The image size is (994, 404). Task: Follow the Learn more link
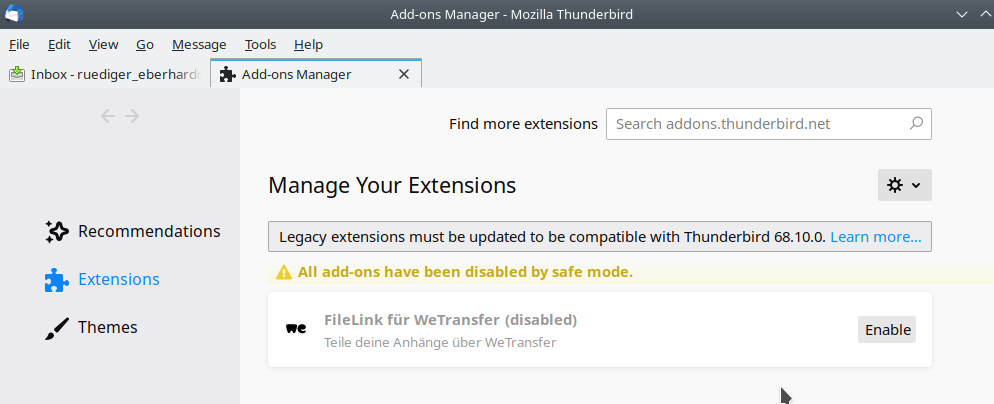pos(876,237)
